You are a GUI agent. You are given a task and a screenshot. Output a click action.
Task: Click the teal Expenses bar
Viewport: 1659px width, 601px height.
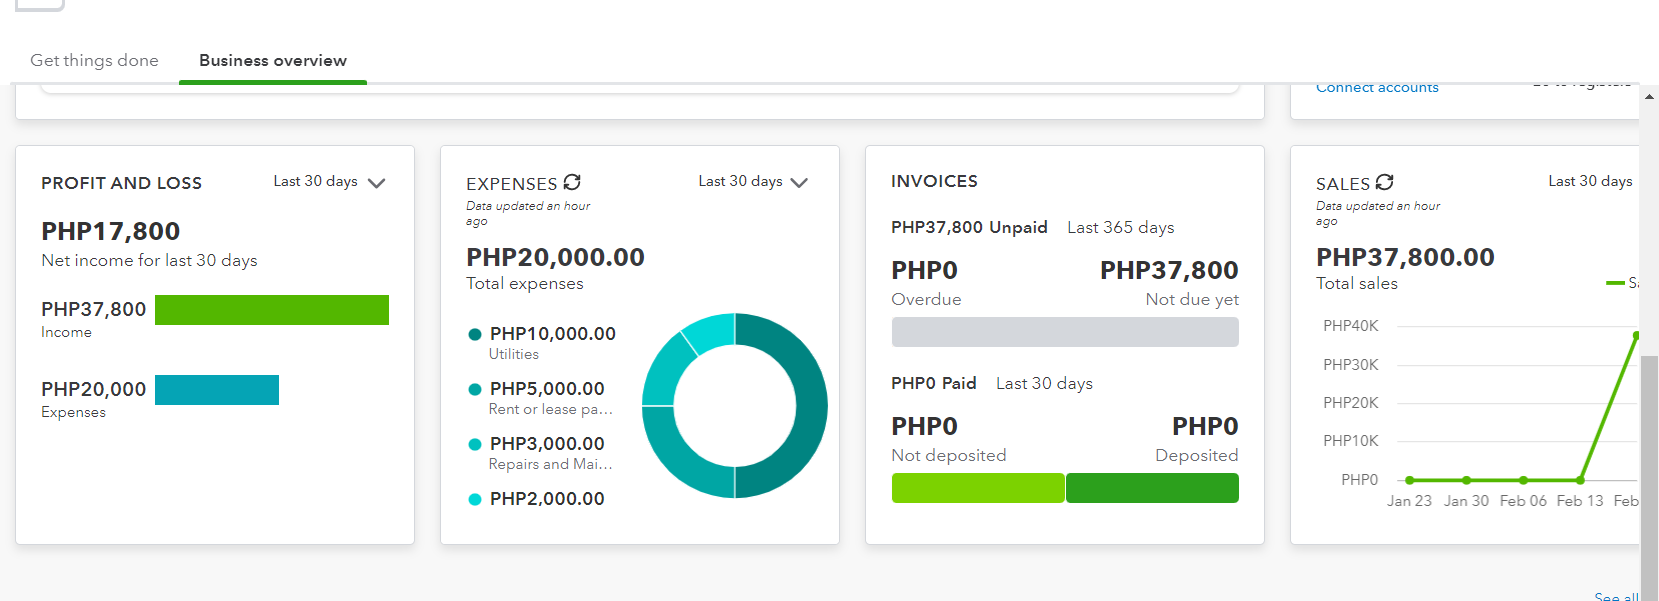pyautogui.click(x=217, y=390)
